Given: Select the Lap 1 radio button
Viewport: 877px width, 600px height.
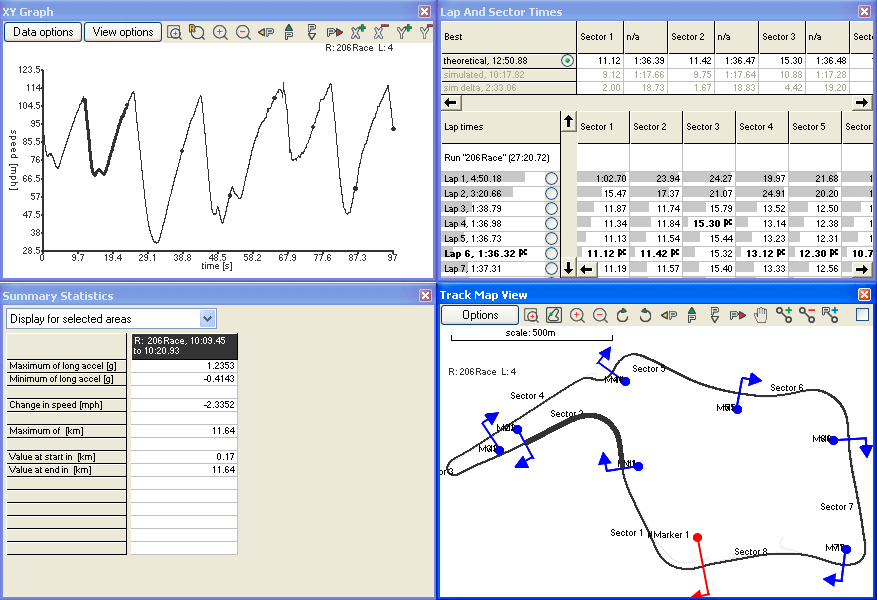Looking at the screenshot, I should 551,178.
